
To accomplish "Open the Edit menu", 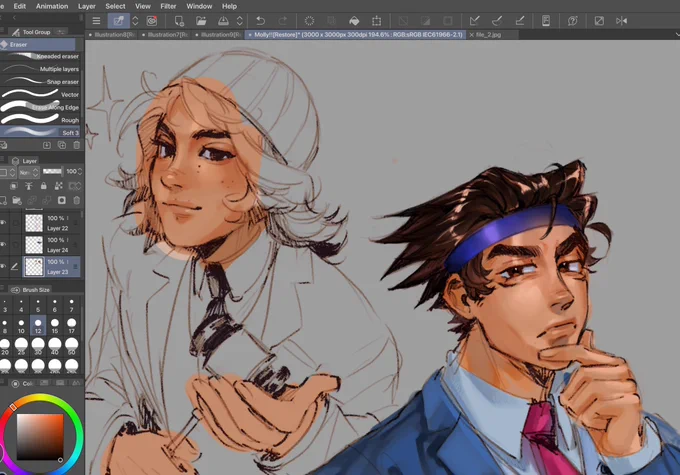I will pyautogui.click(x=20, y=6).
